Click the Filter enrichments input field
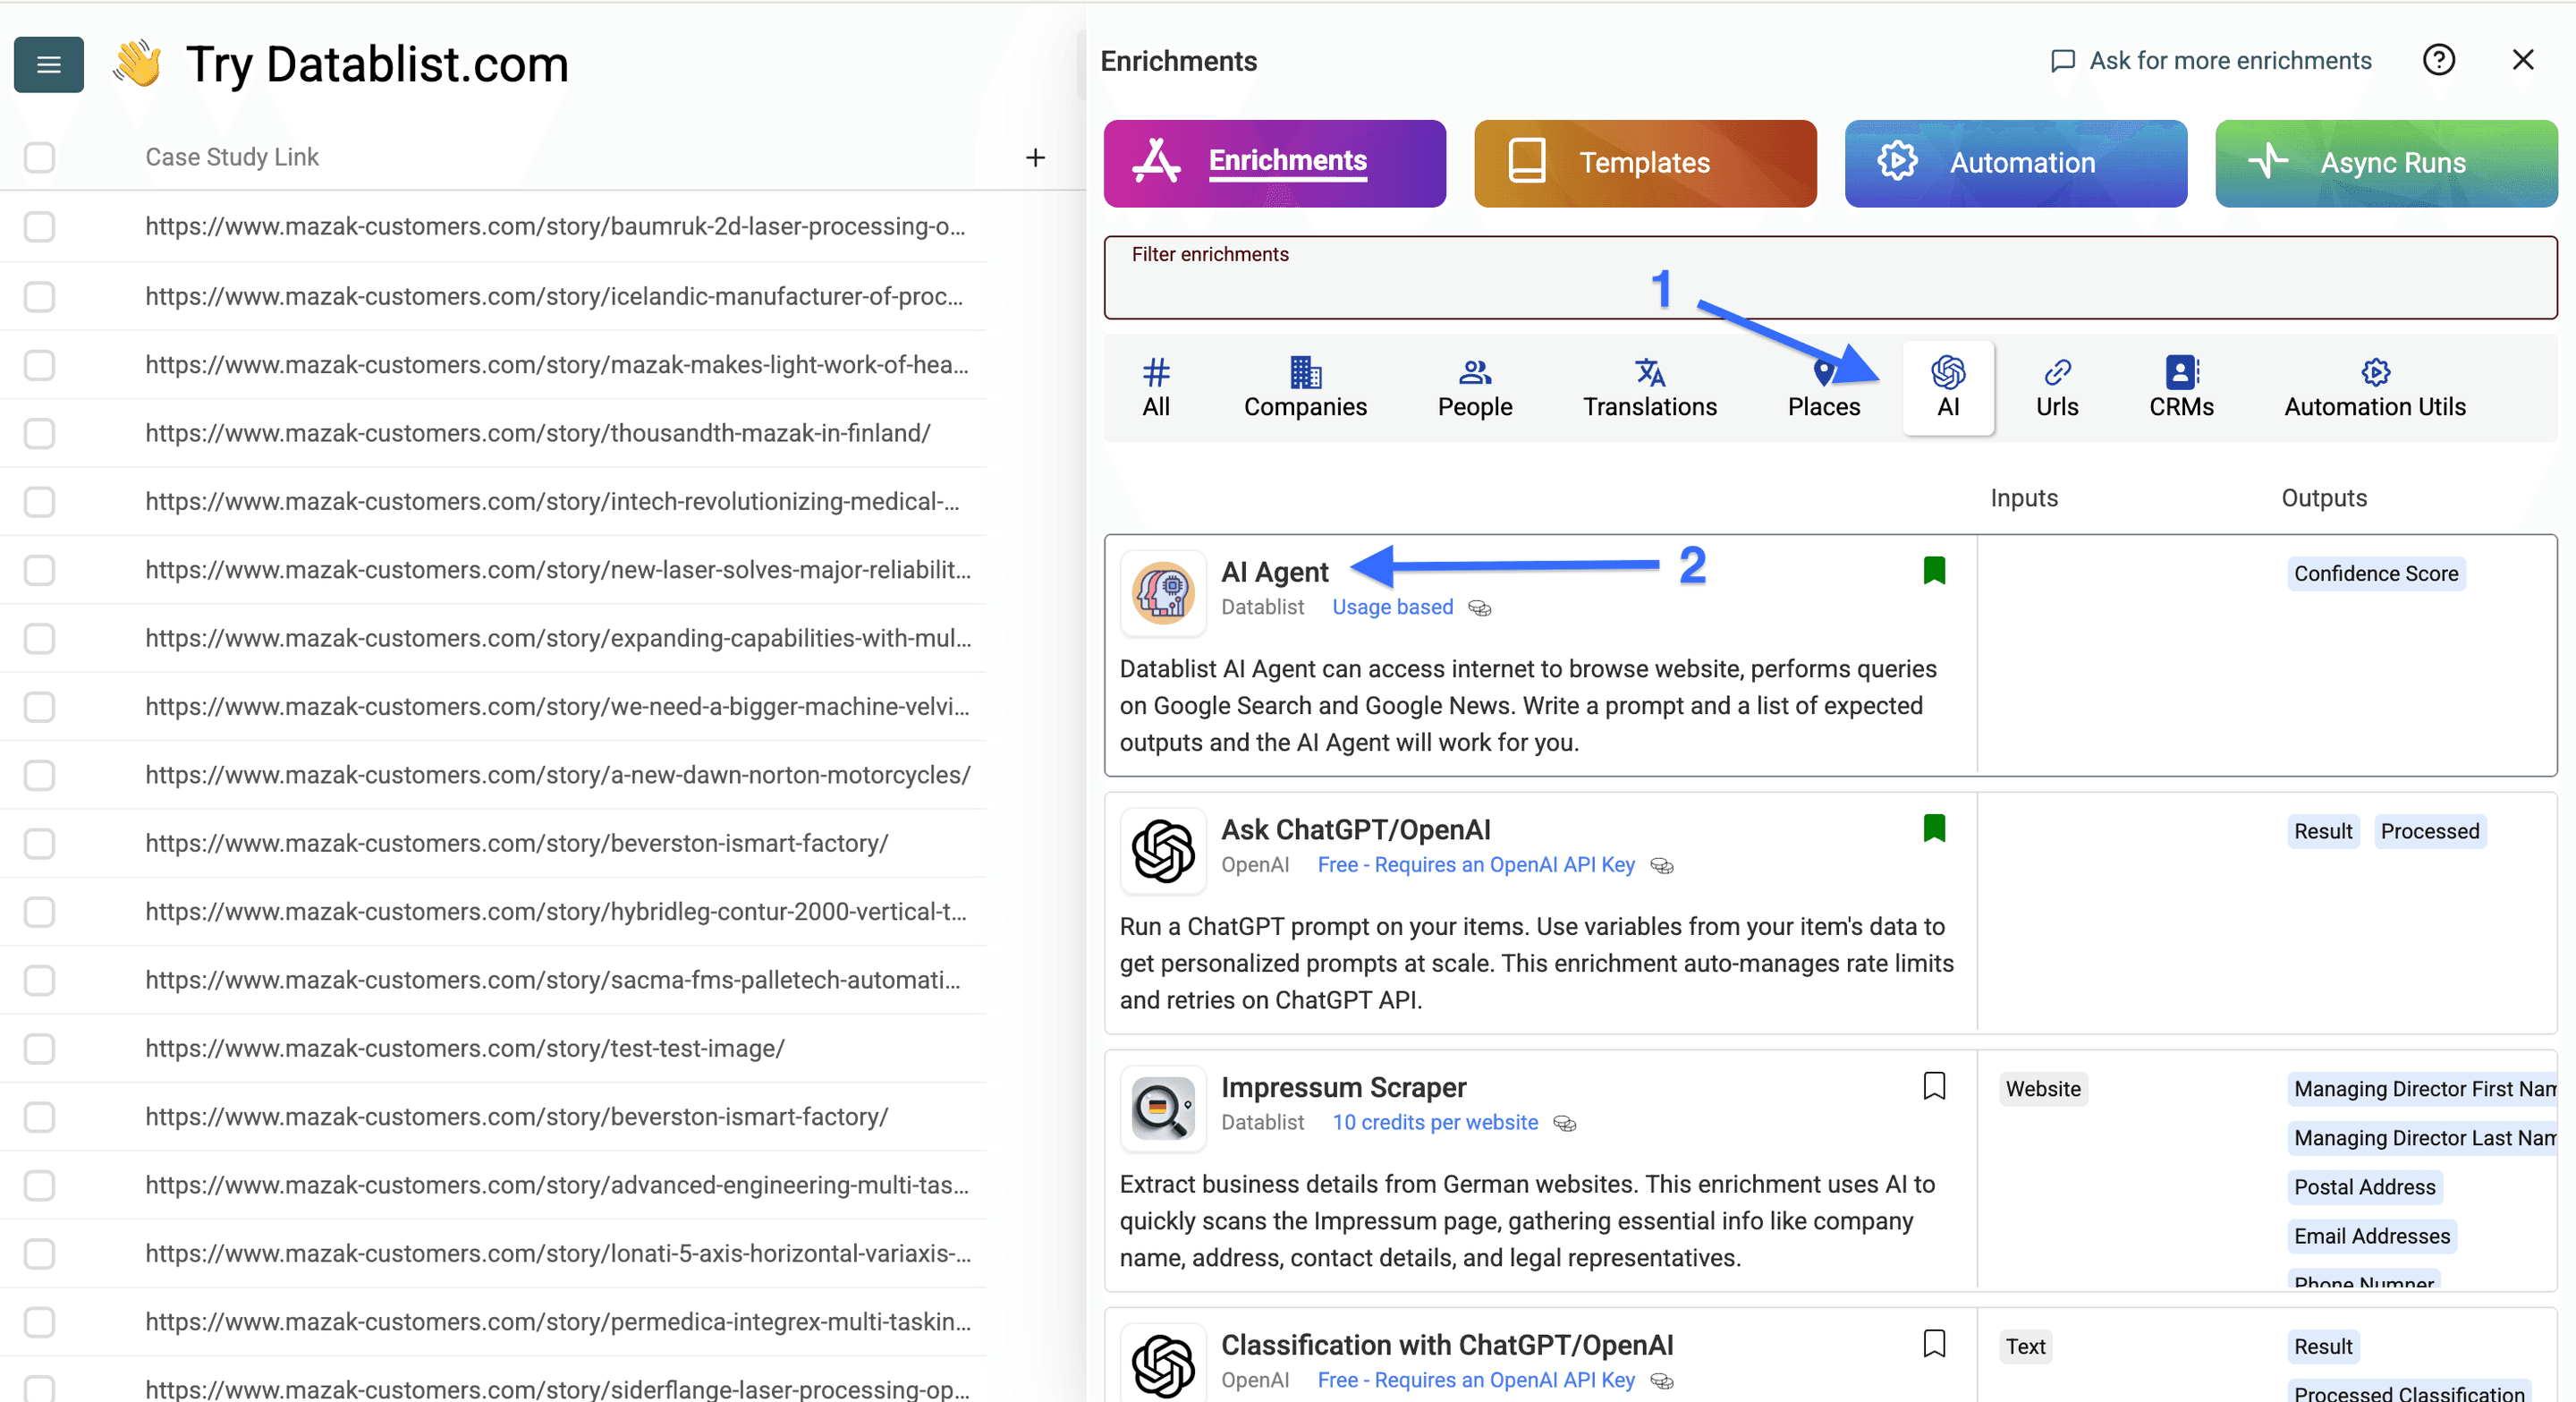The width and height of the screenshot is (2576, 1402). pyautogui.click(x=1830, y=278)
